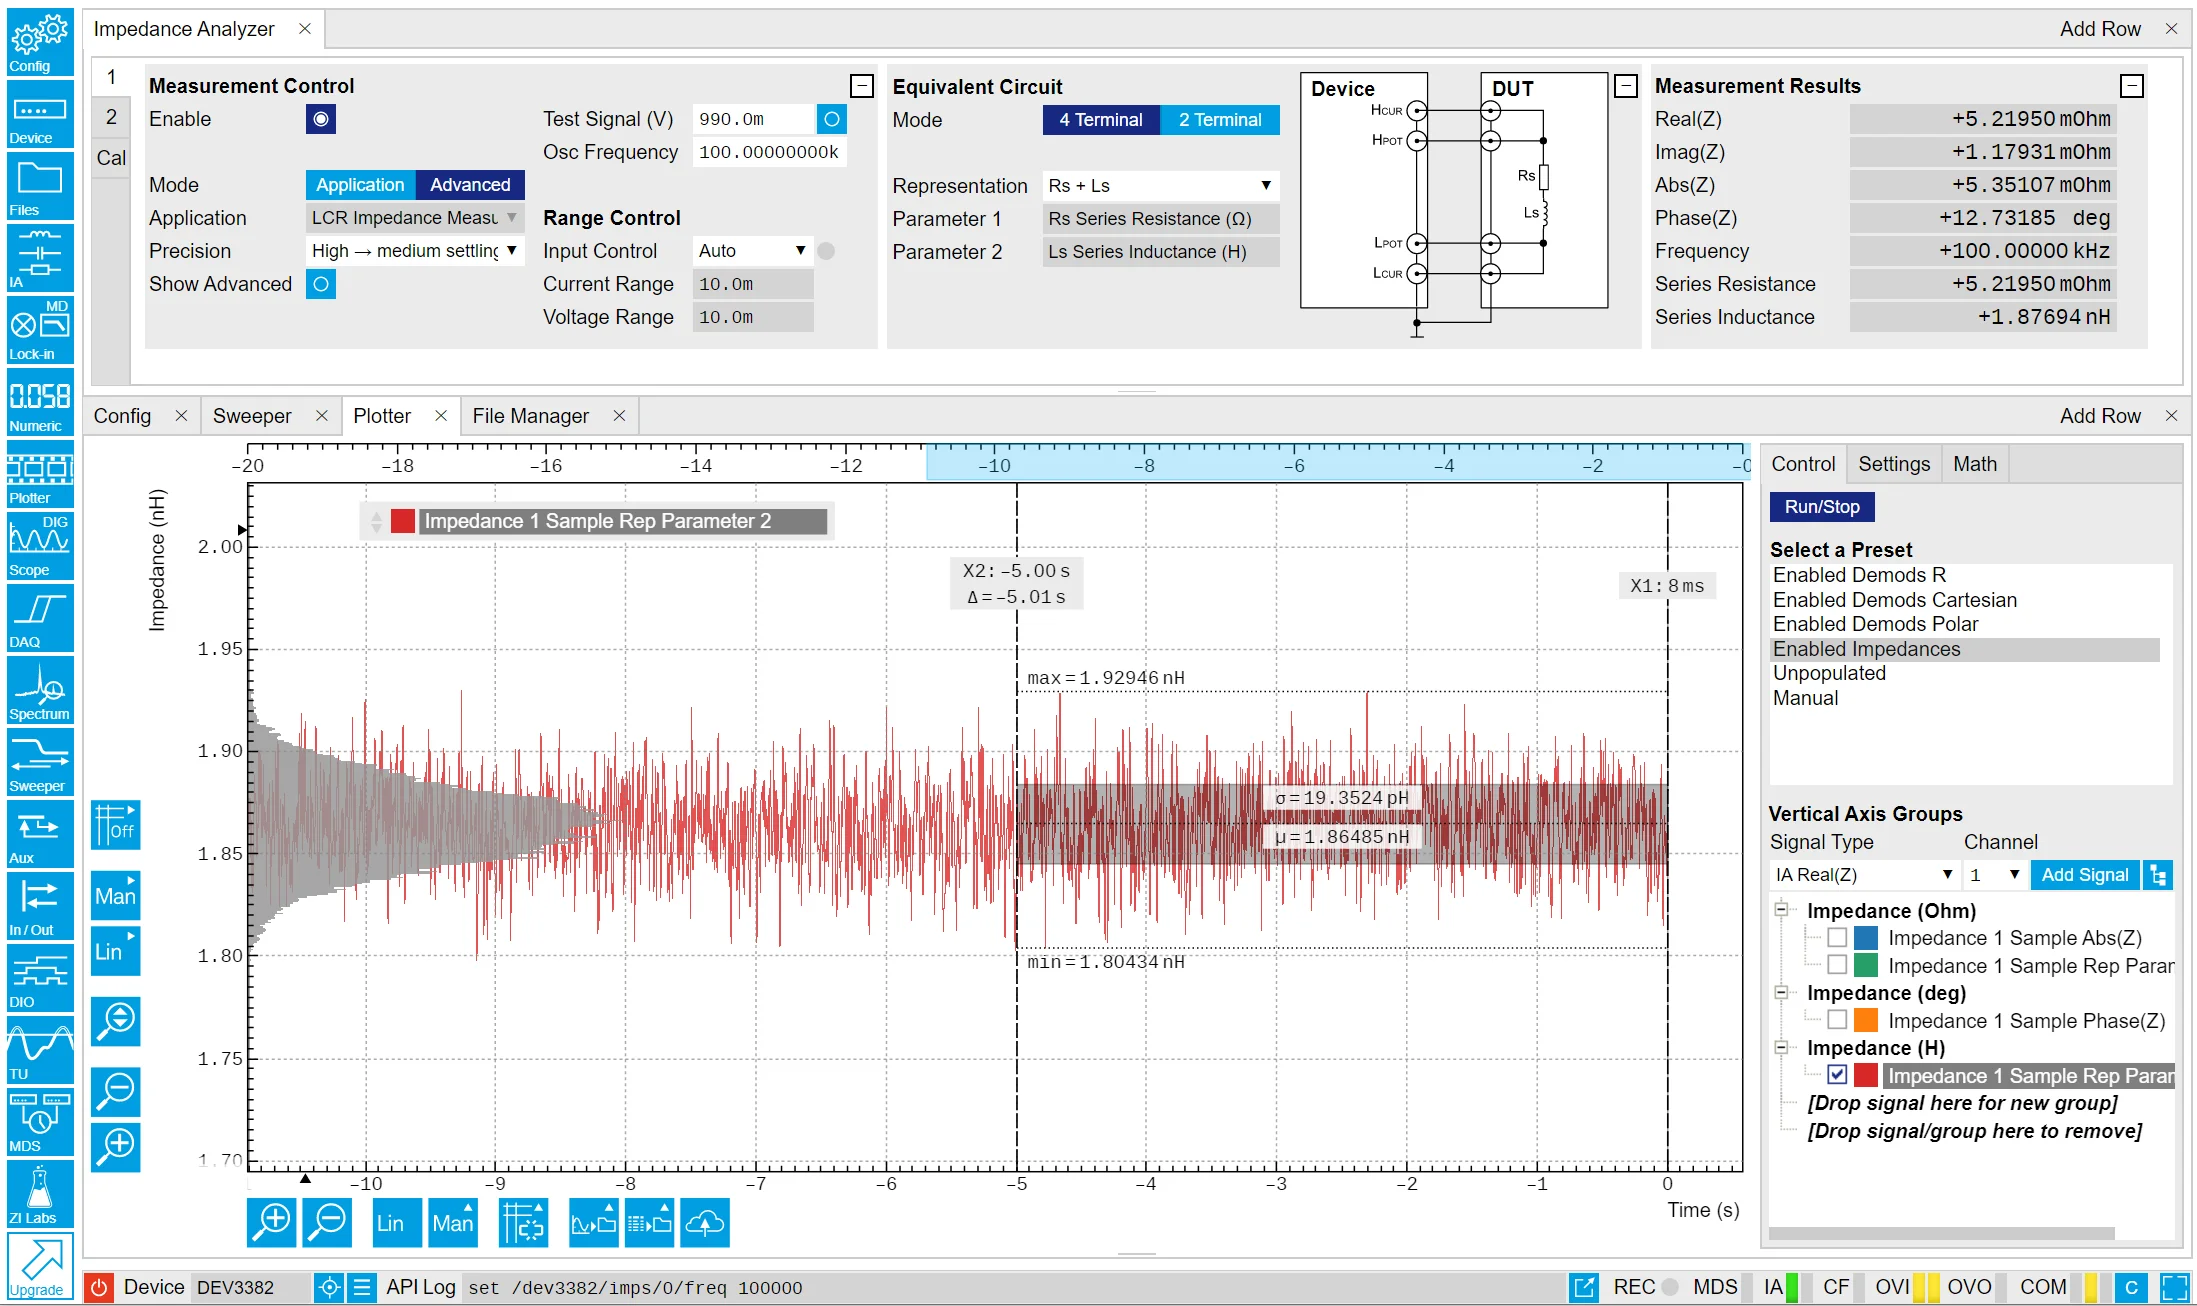Open the Sweeper sidebar icon
Viewport: 2197px width, 1306px height.
click(x=40, y=762)
